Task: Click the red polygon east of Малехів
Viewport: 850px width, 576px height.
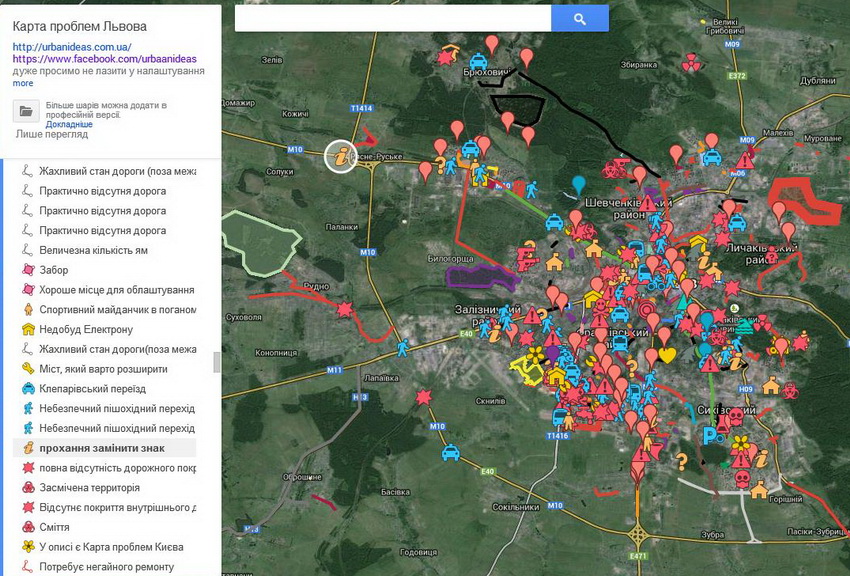Action: 804,199
